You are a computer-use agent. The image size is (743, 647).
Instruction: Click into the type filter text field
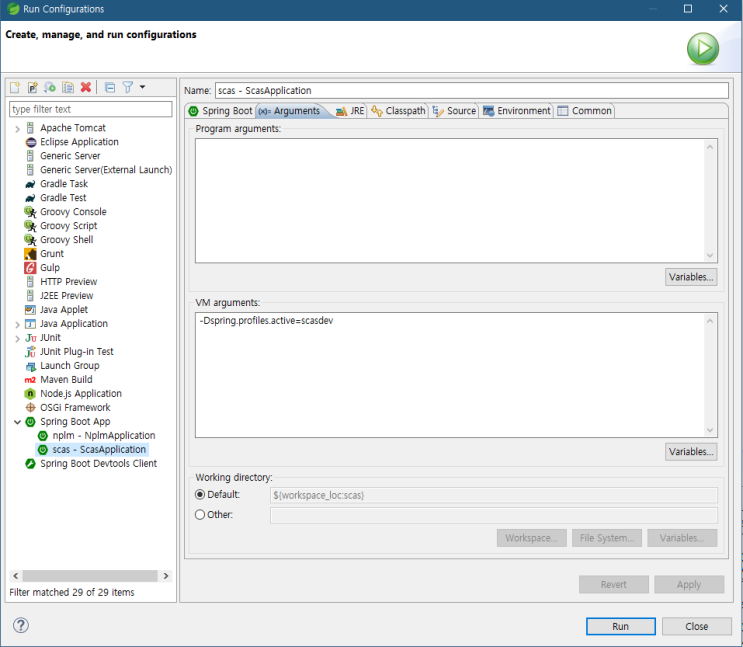(91, 109)
